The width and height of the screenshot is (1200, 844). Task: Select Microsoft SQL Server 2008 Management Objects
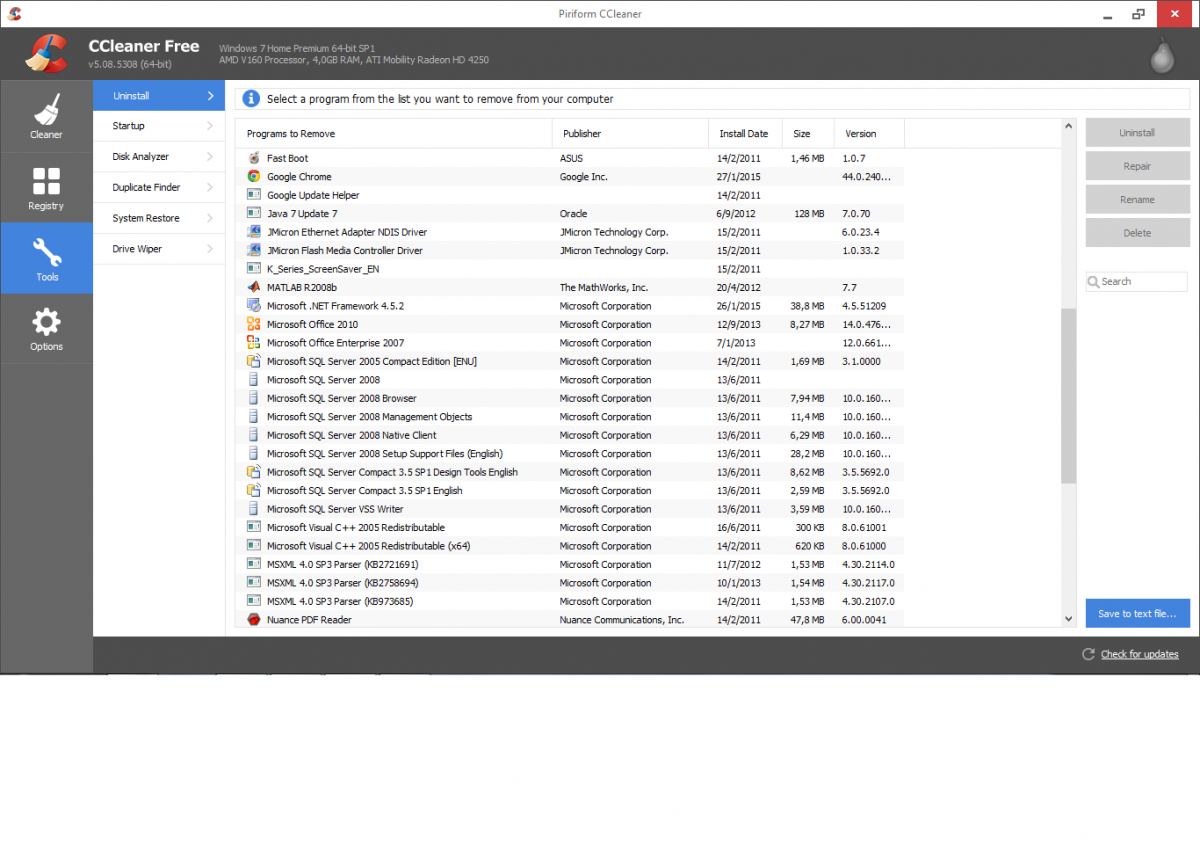tap(571, 417)
